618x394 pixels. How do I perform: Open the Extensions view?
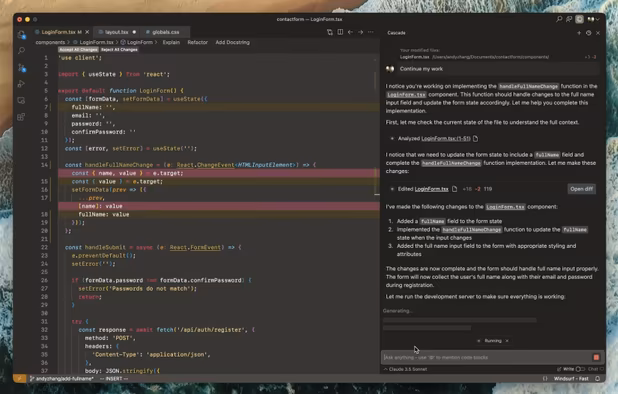coord(21,117)
